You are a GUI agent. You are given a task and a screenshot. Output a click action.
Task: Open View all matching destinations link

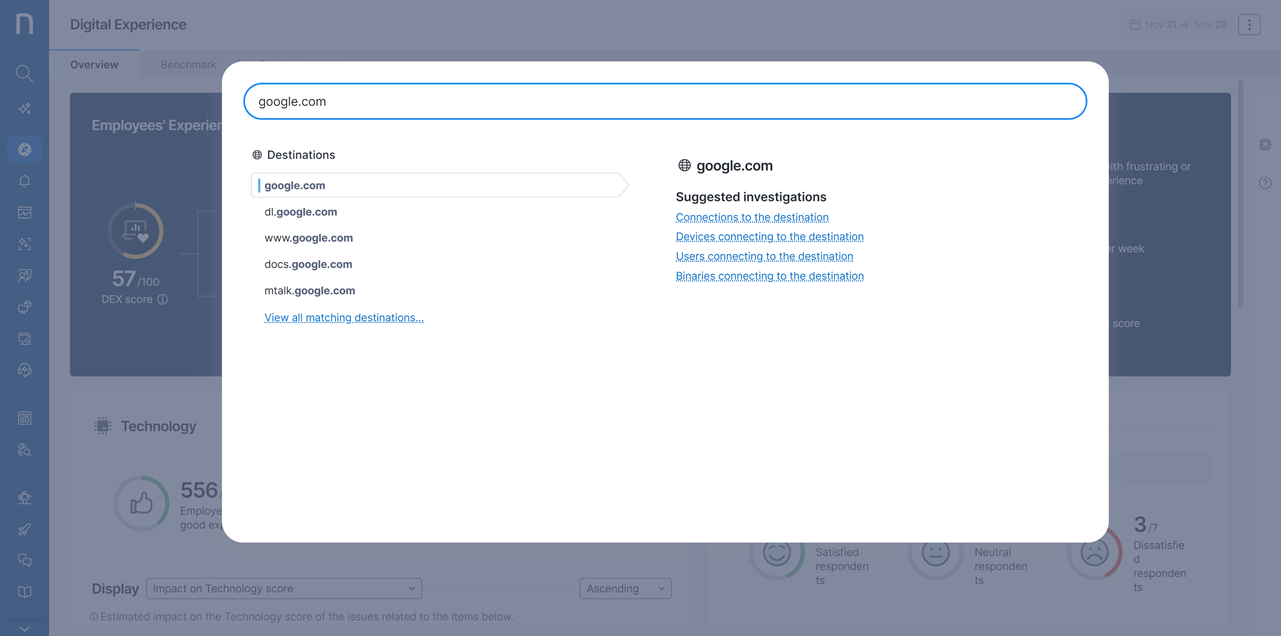tap(344, 318)
